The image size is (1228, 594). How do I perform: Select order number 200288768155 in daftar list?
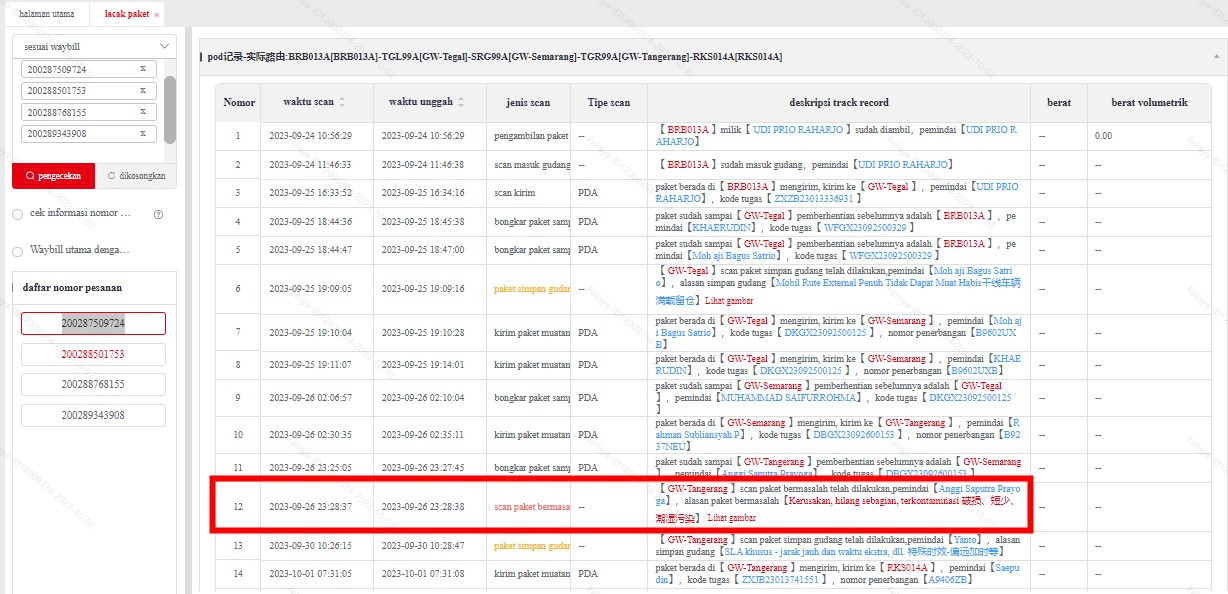tap(93, 384)
